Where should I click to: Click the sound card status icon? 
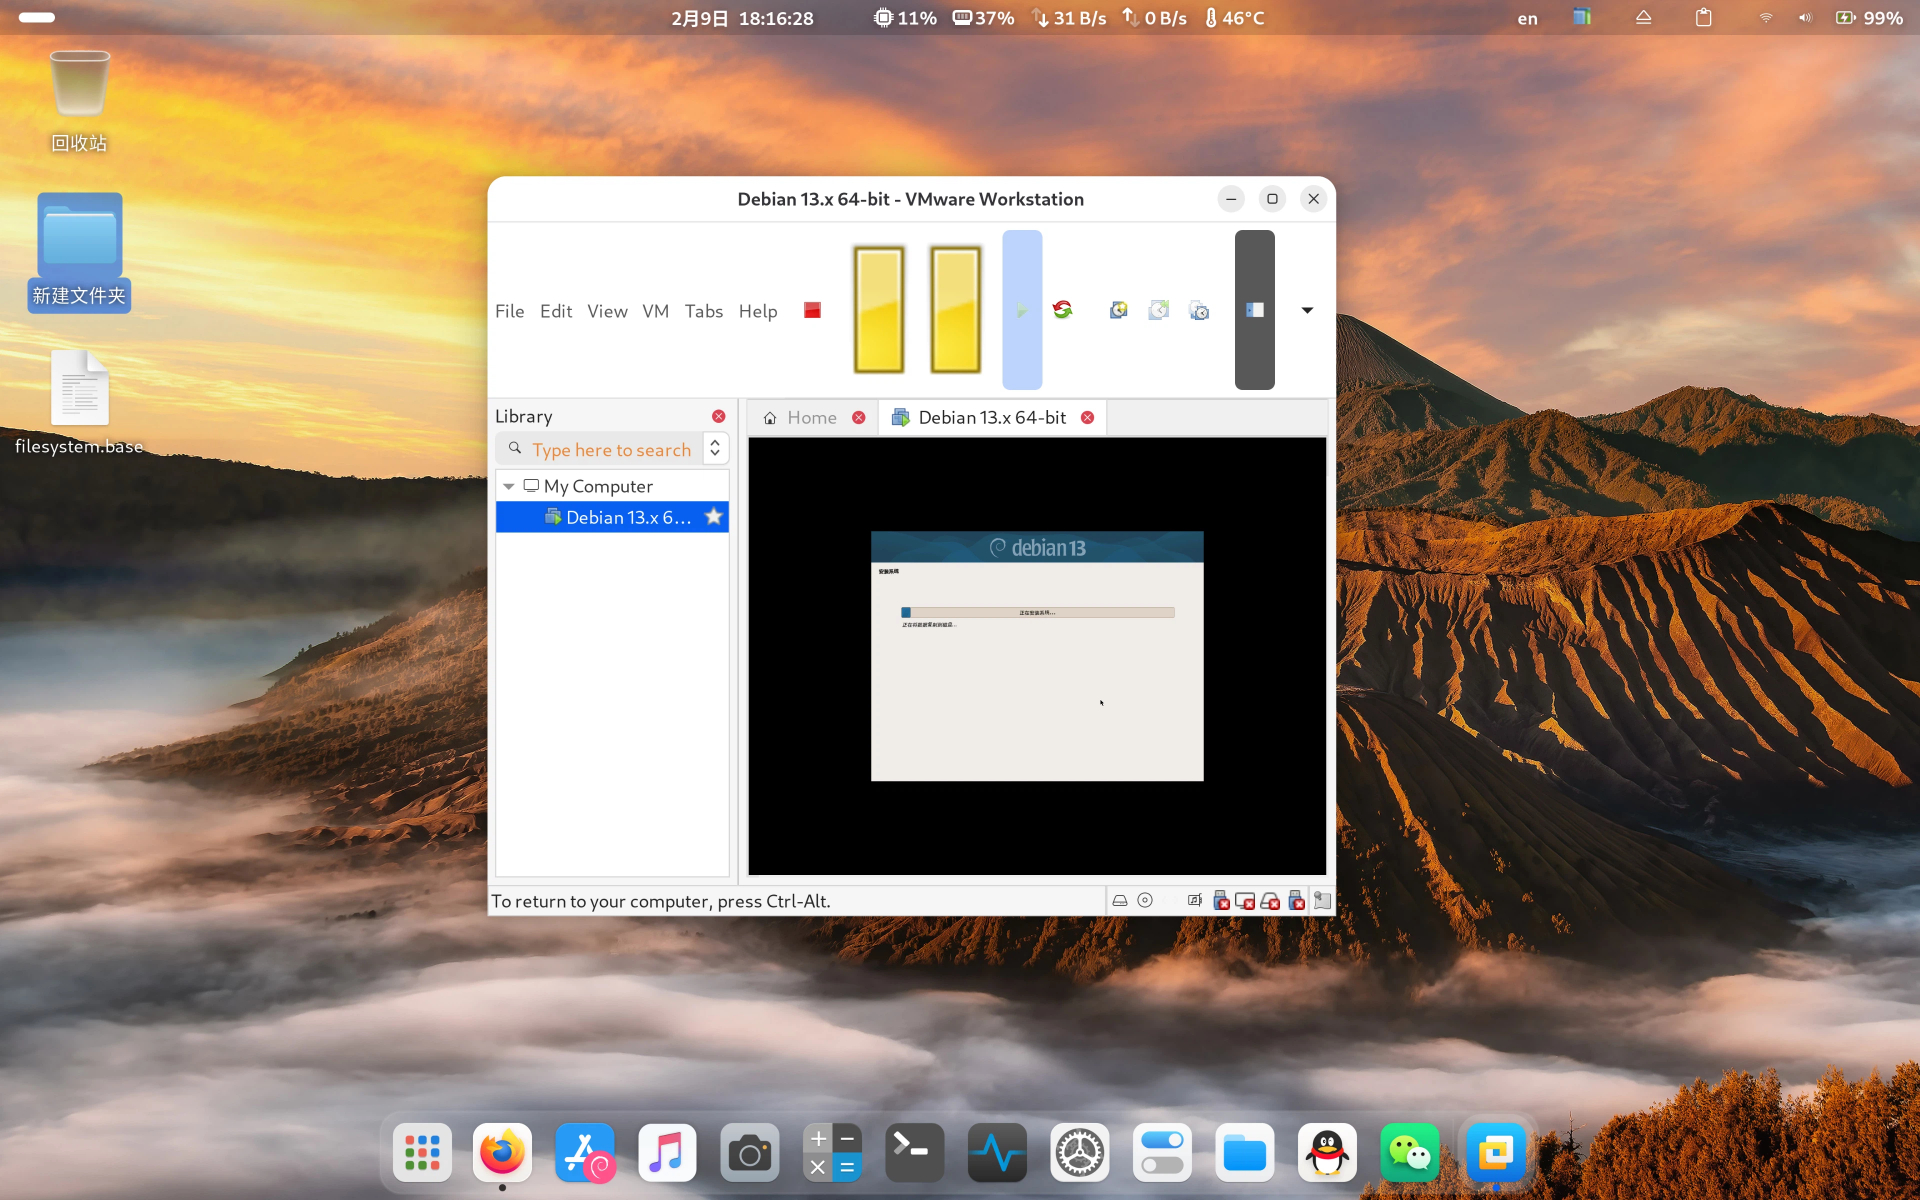(1195, 901)
